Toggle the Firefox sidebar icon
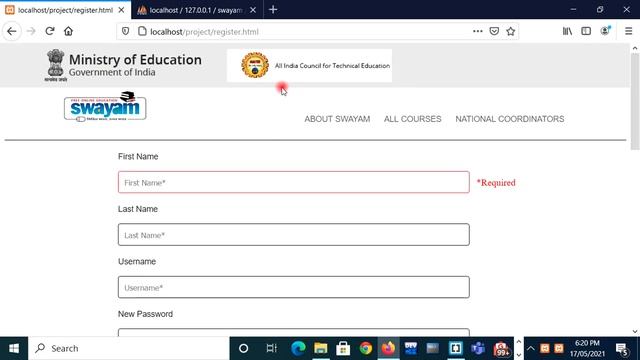The image size is (640, 360). pos(586,31)
